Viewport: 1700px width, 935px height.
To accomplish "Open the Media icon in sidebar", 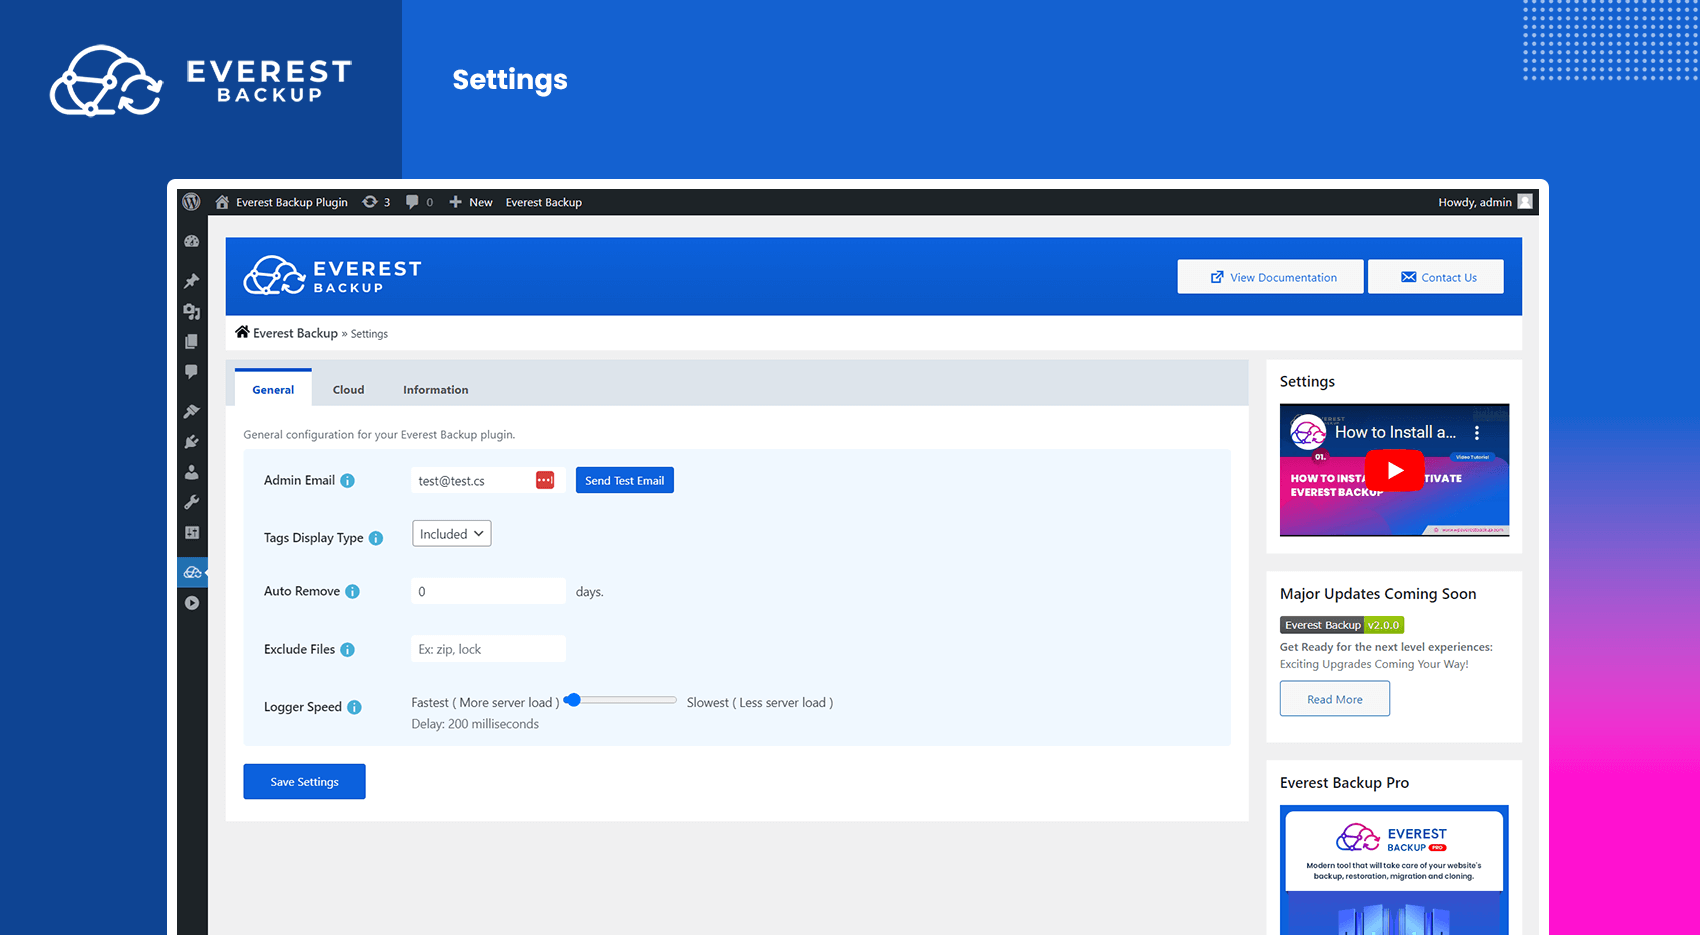I will (192, 312).
